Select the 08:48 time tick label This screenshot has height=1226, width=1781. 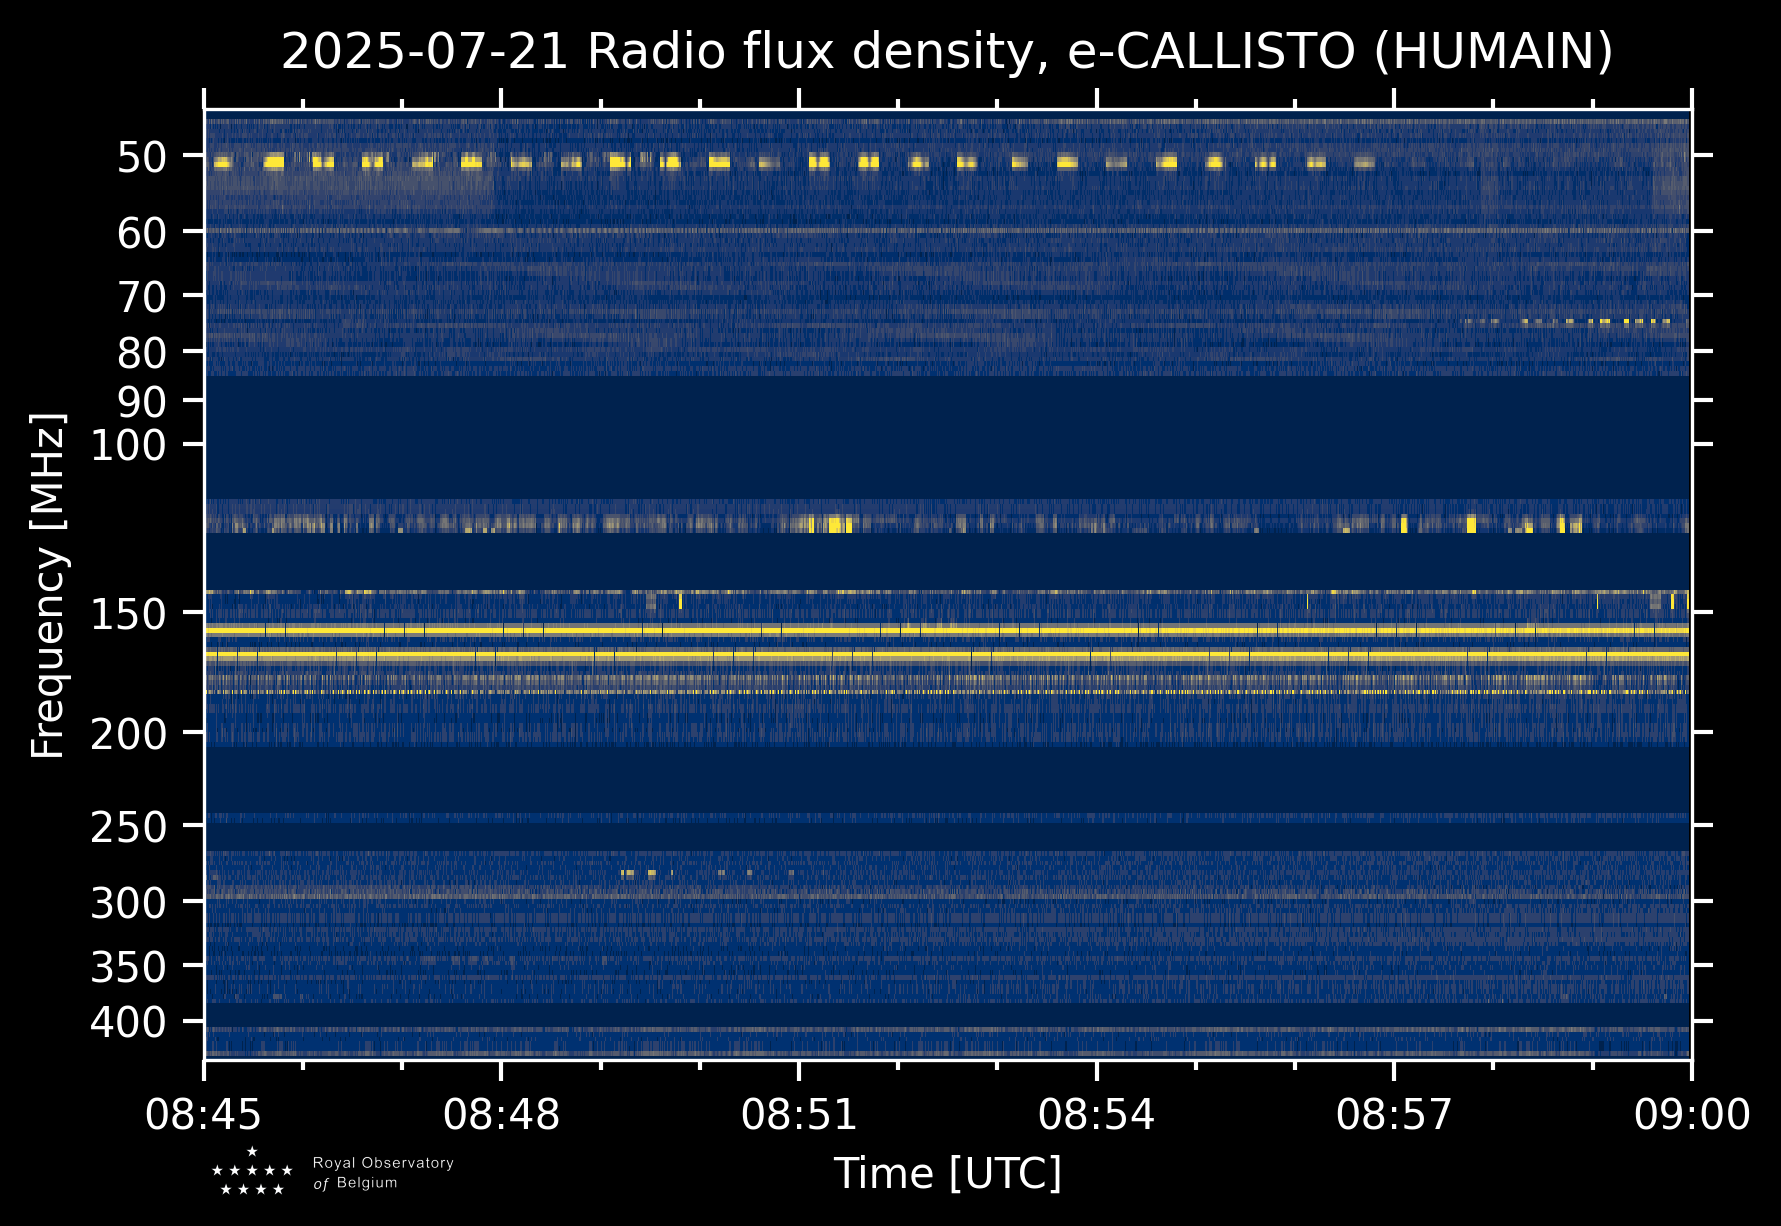[x=501, y=1115]
